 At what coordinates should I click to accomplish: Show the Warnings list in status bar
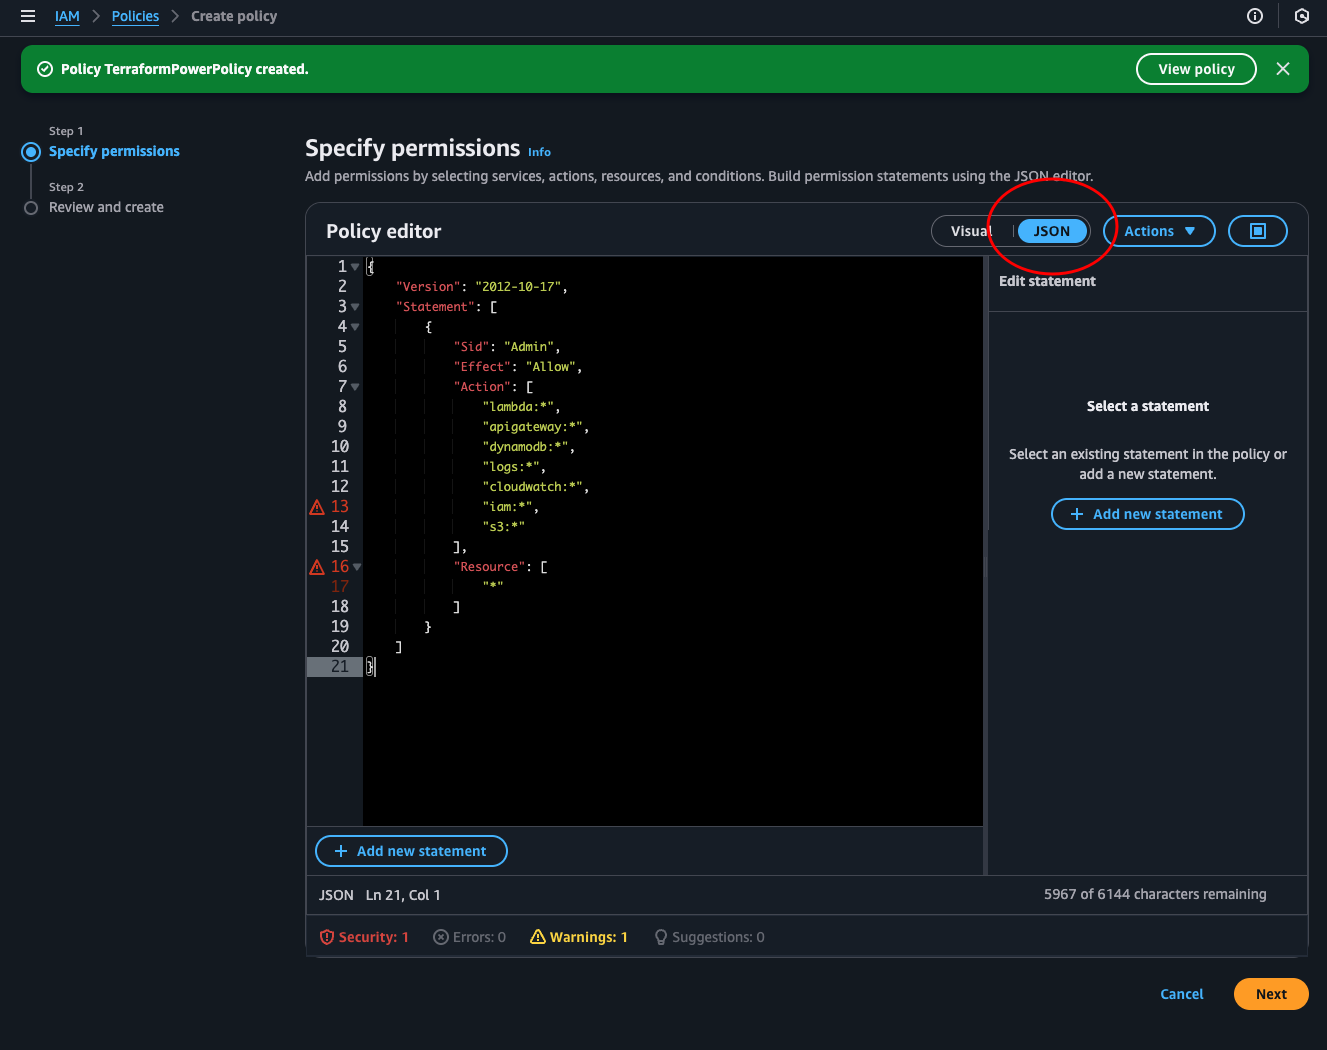click(x=579, y=937)
